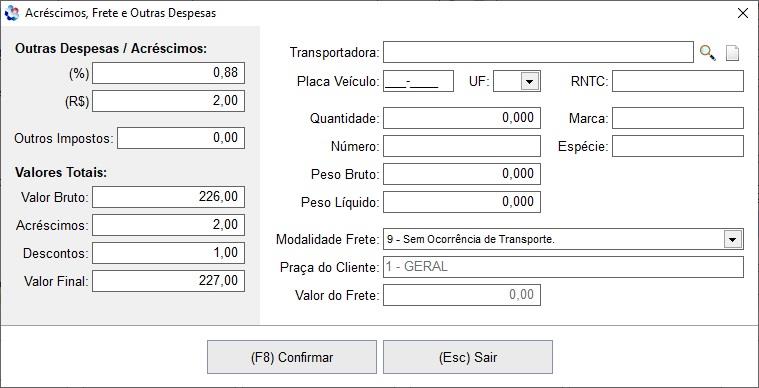Click the (R$) acréscimo value field

tap(168, 101)
